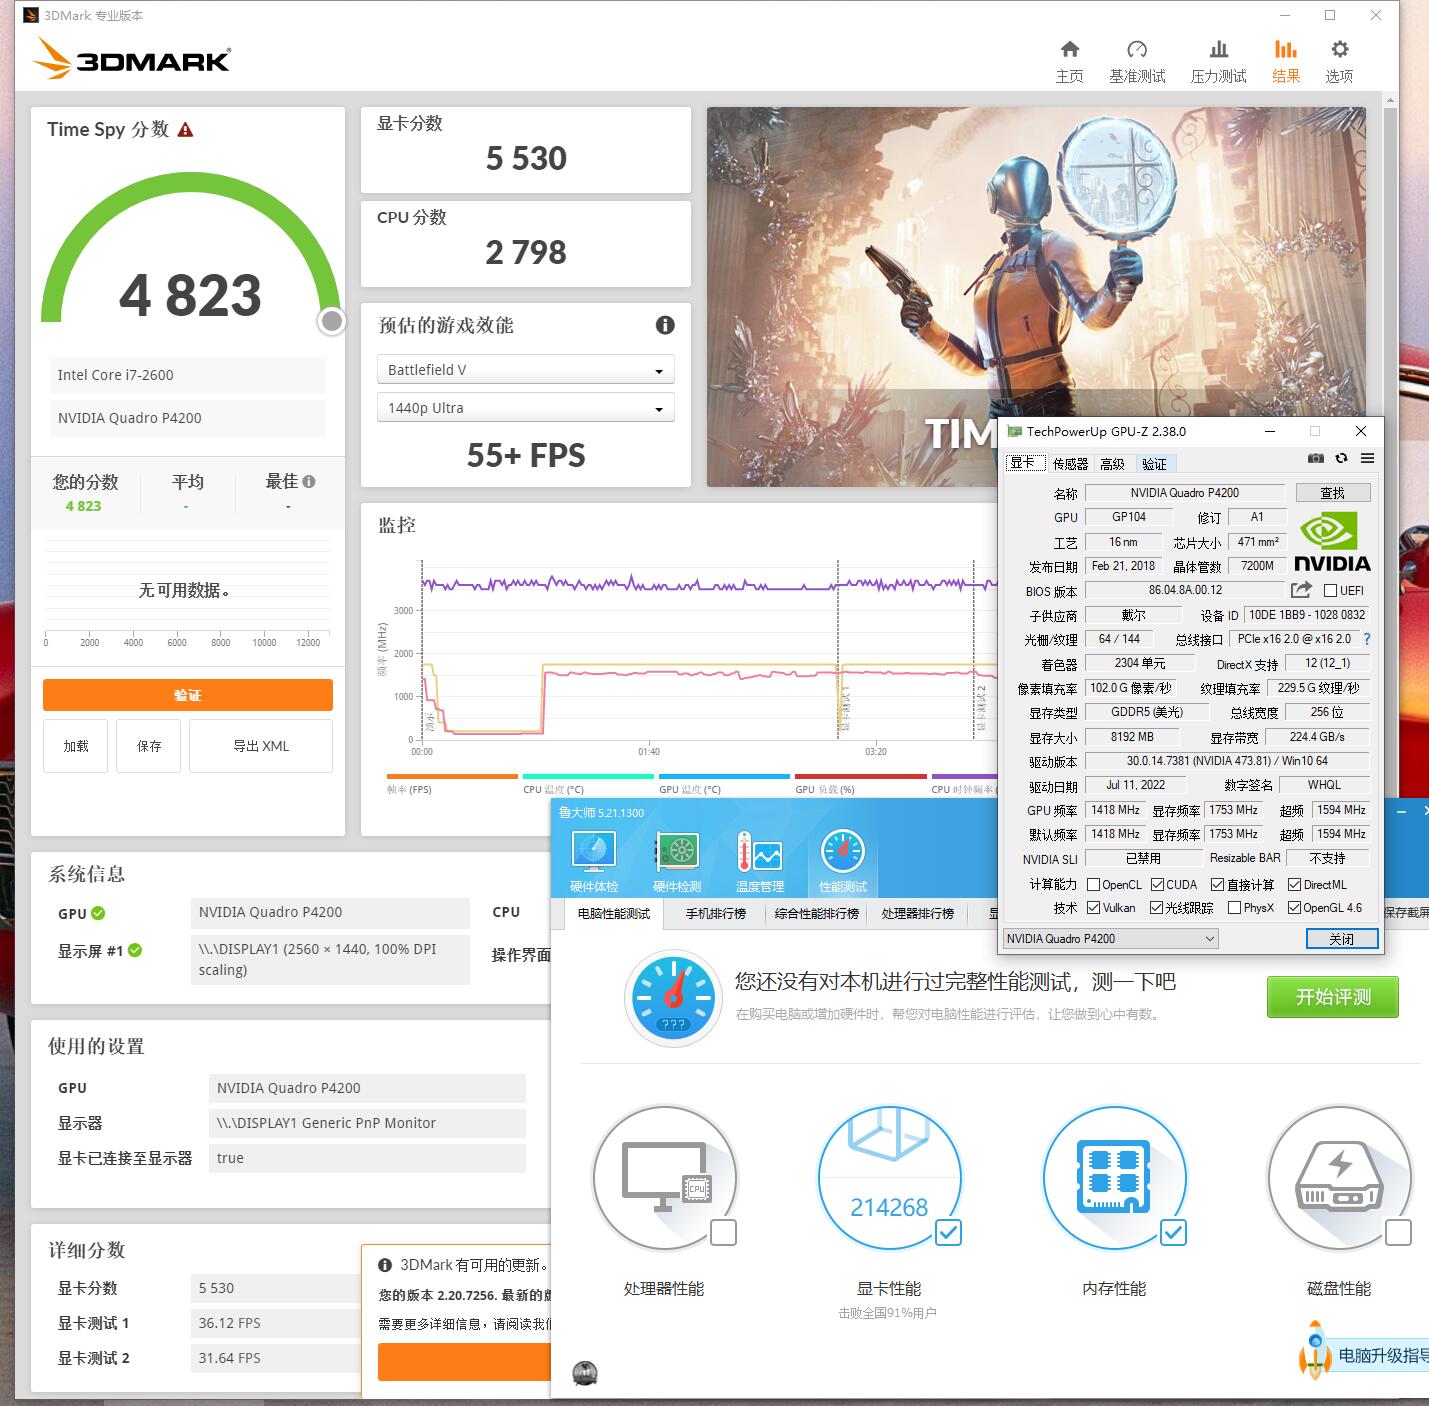
Task: Click the info icon beside 预估的游戏效能
Action: click(x=665, y=325)
